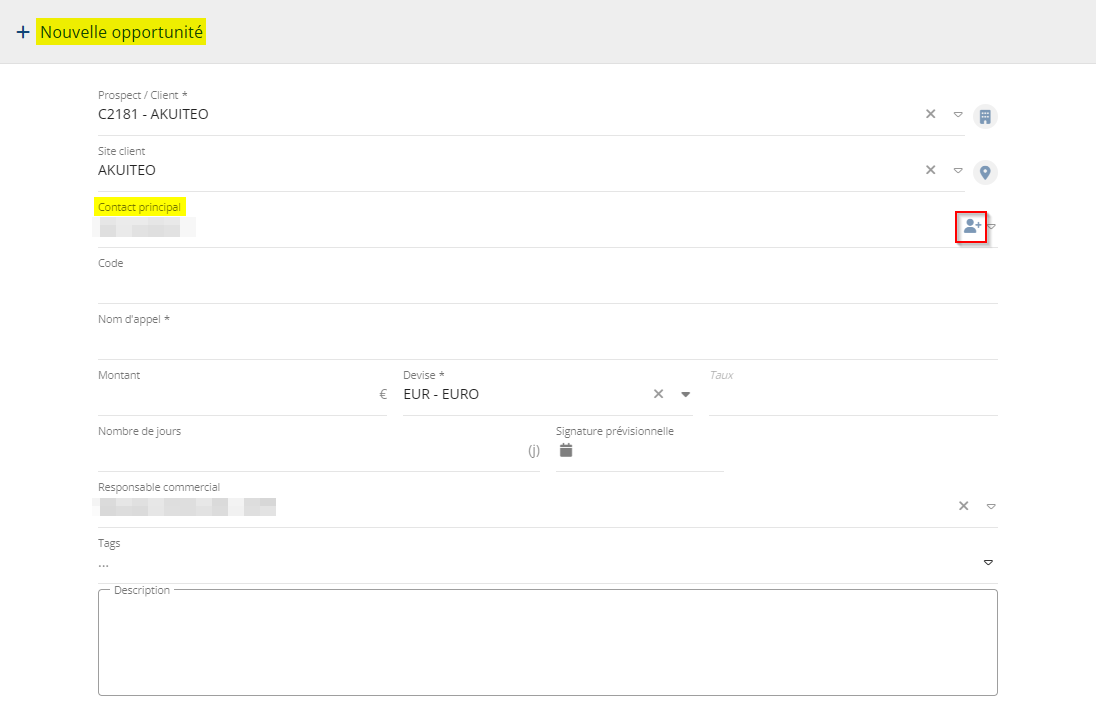Clear the Prospect / Client value
This screenshot has height=704, width=1096.
pyautogui.click(x=930, y=114)
